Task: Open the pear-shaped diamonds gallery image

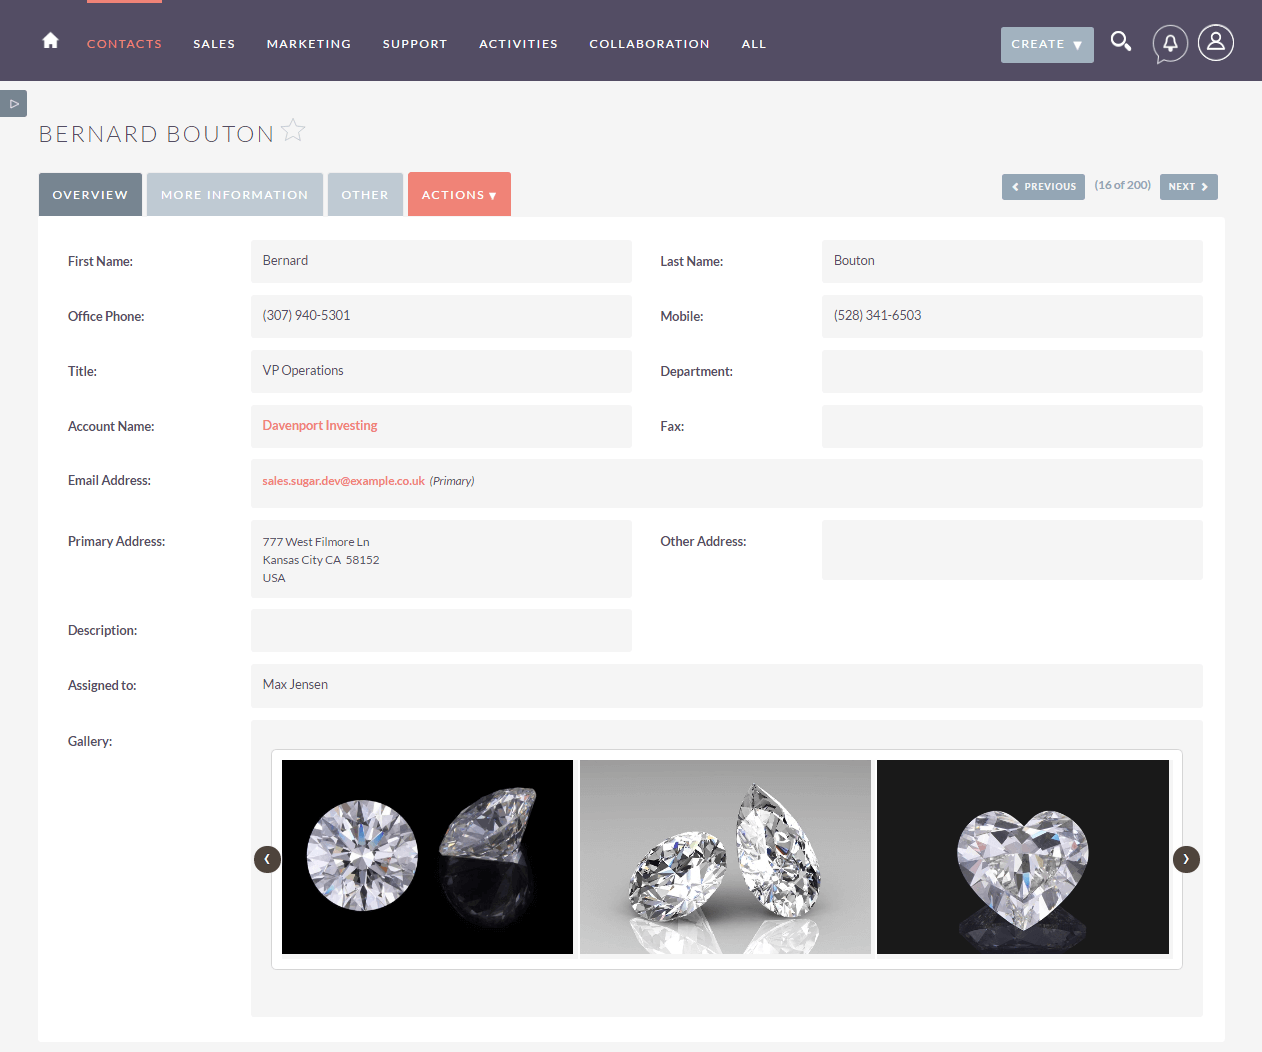Action: [725, 857]
